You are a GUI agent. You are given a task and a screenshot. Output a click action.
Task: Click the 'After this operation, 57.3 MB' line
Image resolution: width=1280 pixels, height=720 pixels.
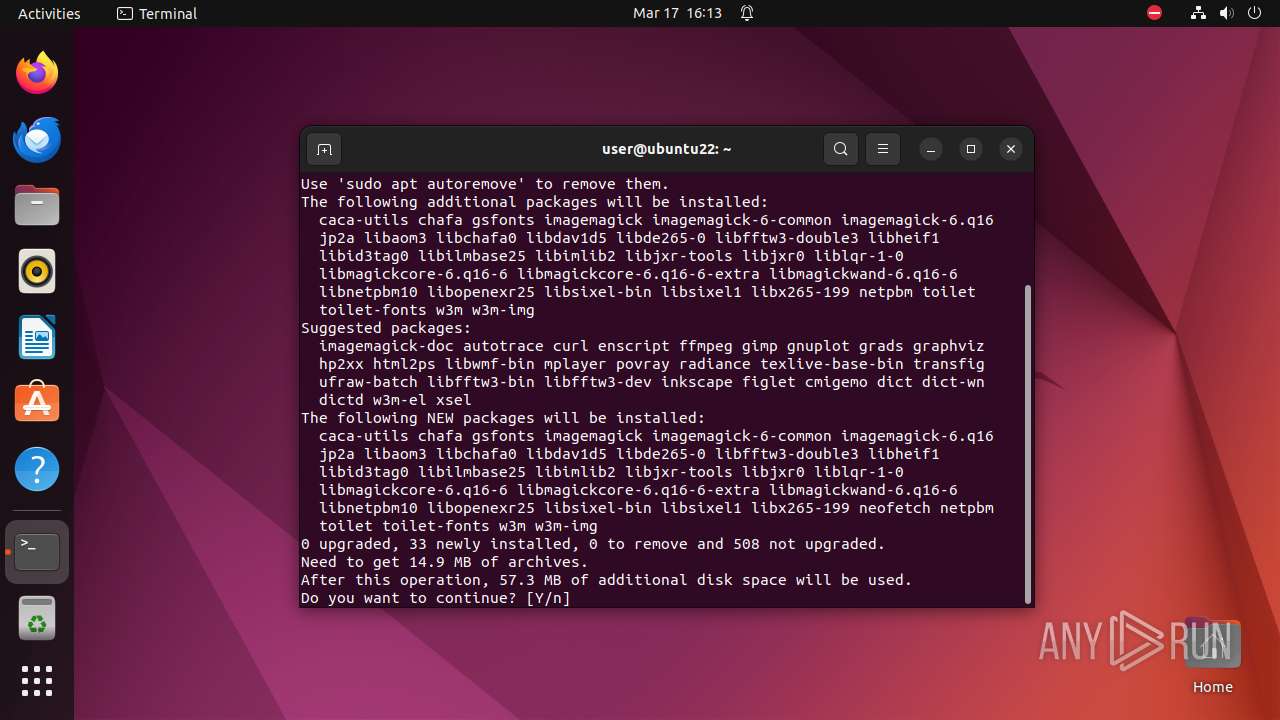(606, 580)
